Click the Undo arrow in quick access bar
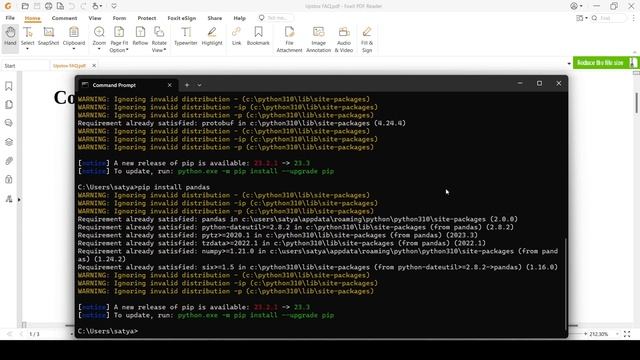This screenshot has width=640, height=360. [72, 6]
